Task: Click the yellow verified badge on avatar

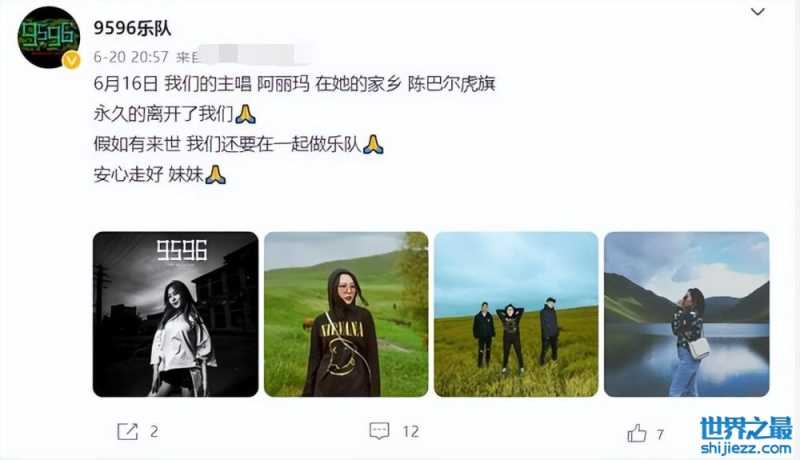Action: 71,60
